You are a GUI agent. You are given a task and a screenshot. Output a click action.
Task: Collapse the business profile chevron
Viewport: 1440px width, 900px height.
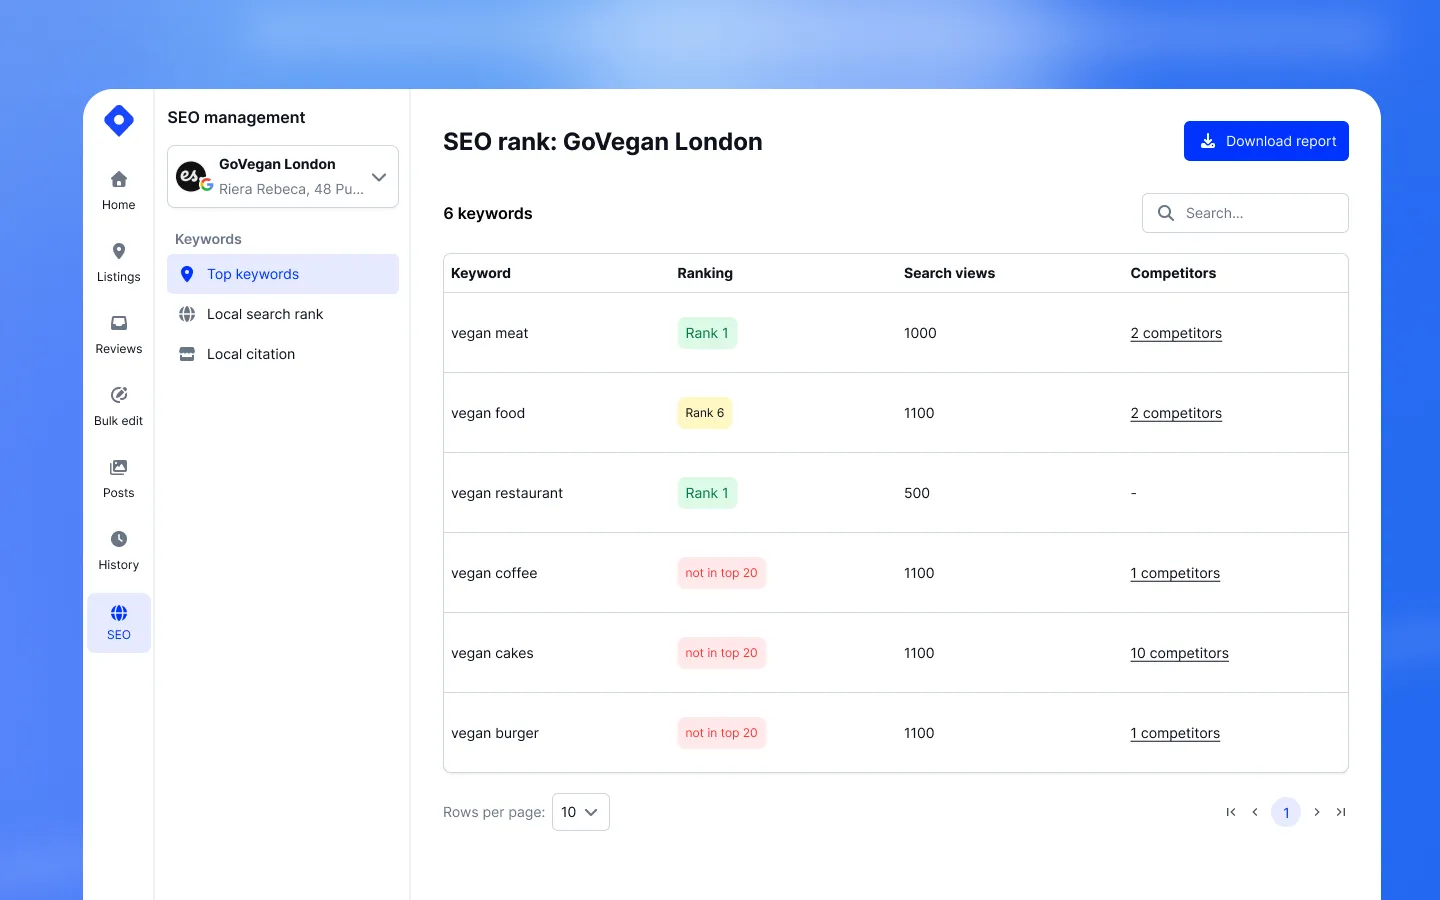point(378,177)
